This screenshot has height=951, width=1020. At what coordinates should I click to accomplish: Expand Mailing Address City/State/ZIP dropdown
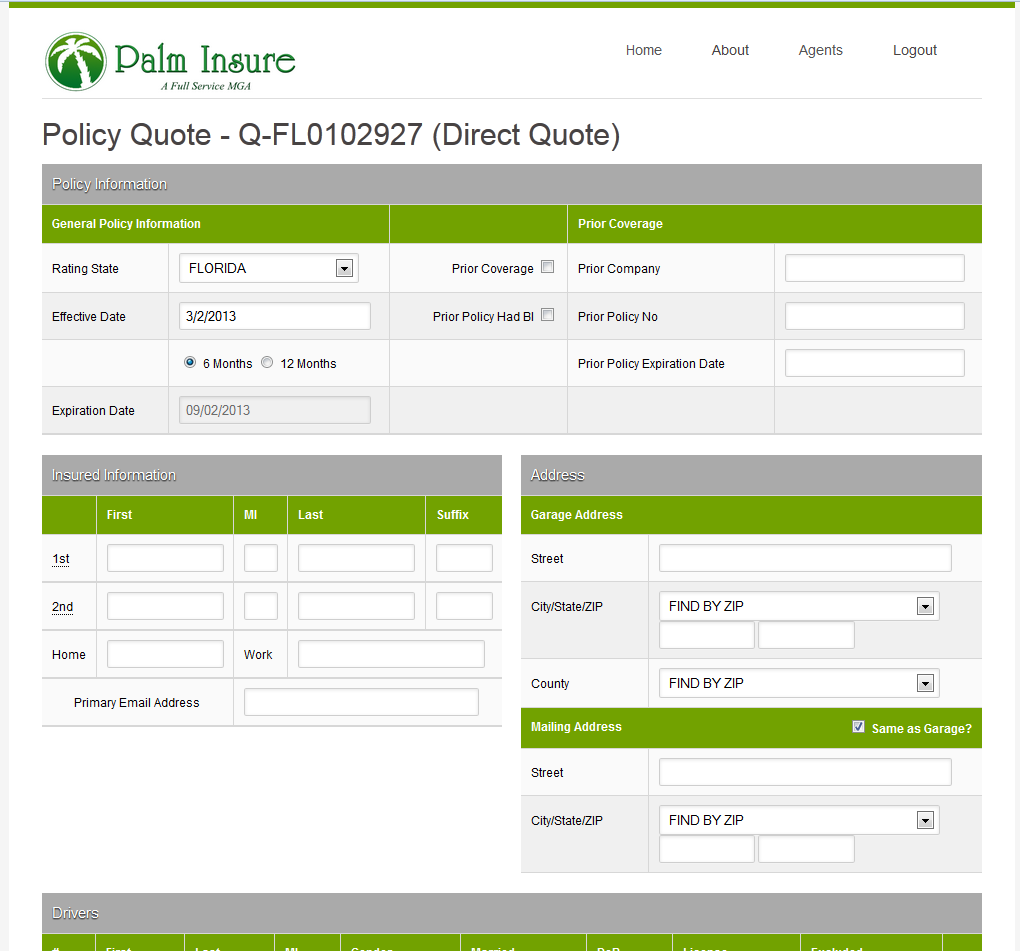point(798,820)
